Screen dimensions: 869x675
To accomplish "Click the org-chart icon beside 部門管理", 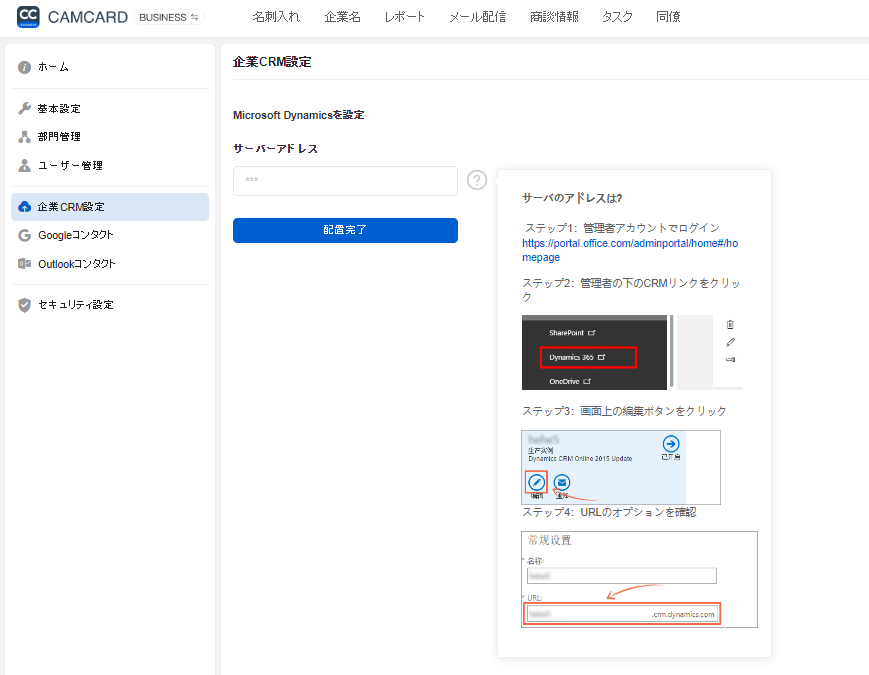I will pyautogui.click(x=24, y=137).
